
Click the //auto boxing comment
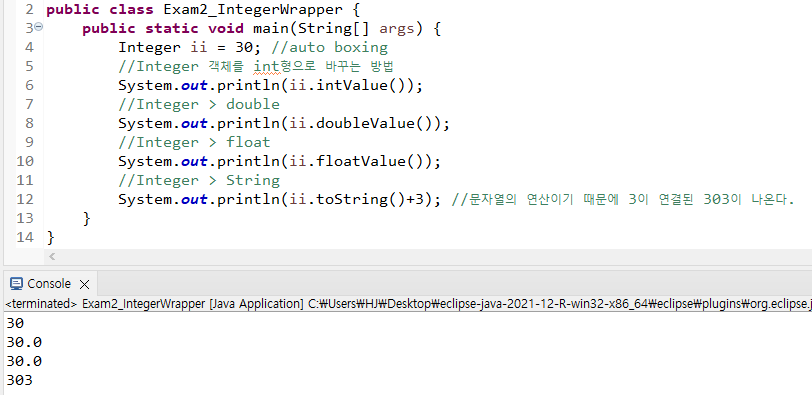[329, 47]
